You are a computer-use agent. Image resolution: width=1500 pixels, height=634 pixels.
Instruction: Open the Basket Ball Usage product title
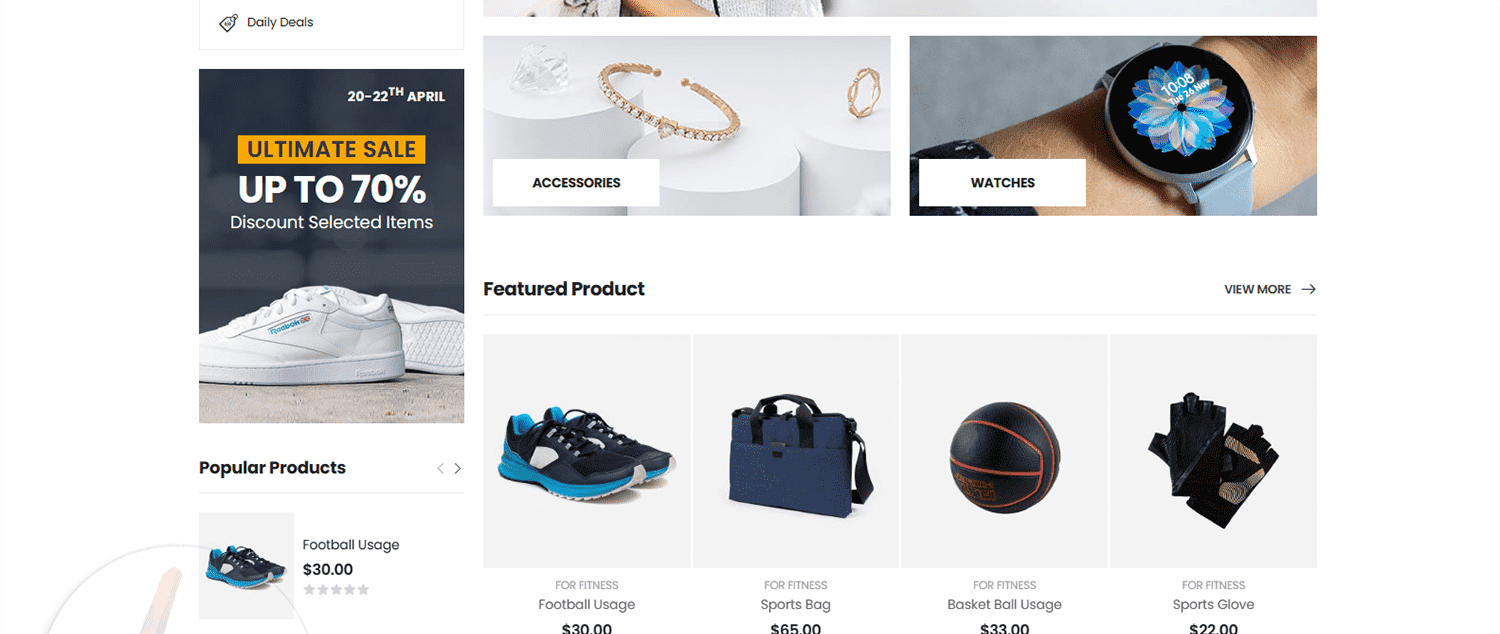pyautogui.click(x=1004, y=604)
